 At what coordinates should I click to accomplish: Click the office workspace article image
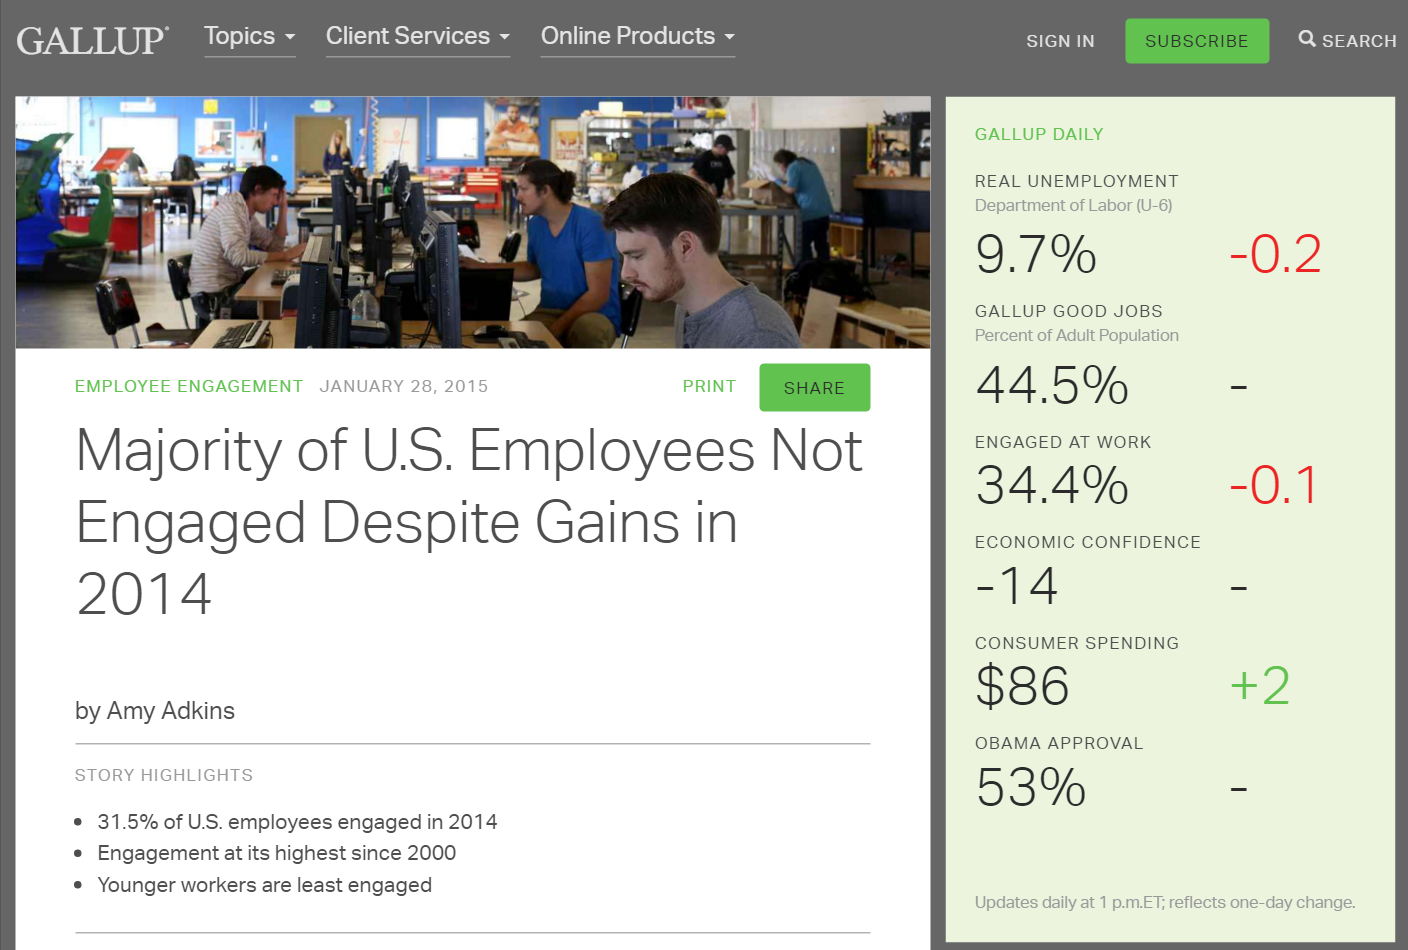[x=472, y=222]
